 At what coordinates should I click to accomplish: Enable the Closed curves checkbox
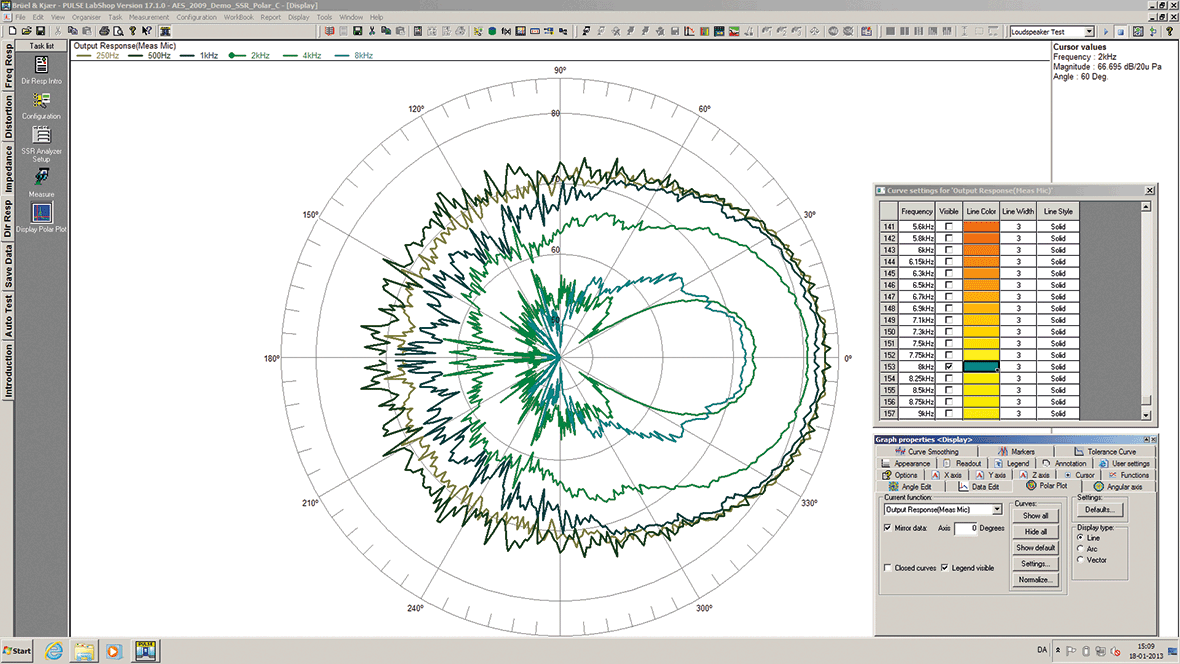pyautogui.click(x=888, y=568)
